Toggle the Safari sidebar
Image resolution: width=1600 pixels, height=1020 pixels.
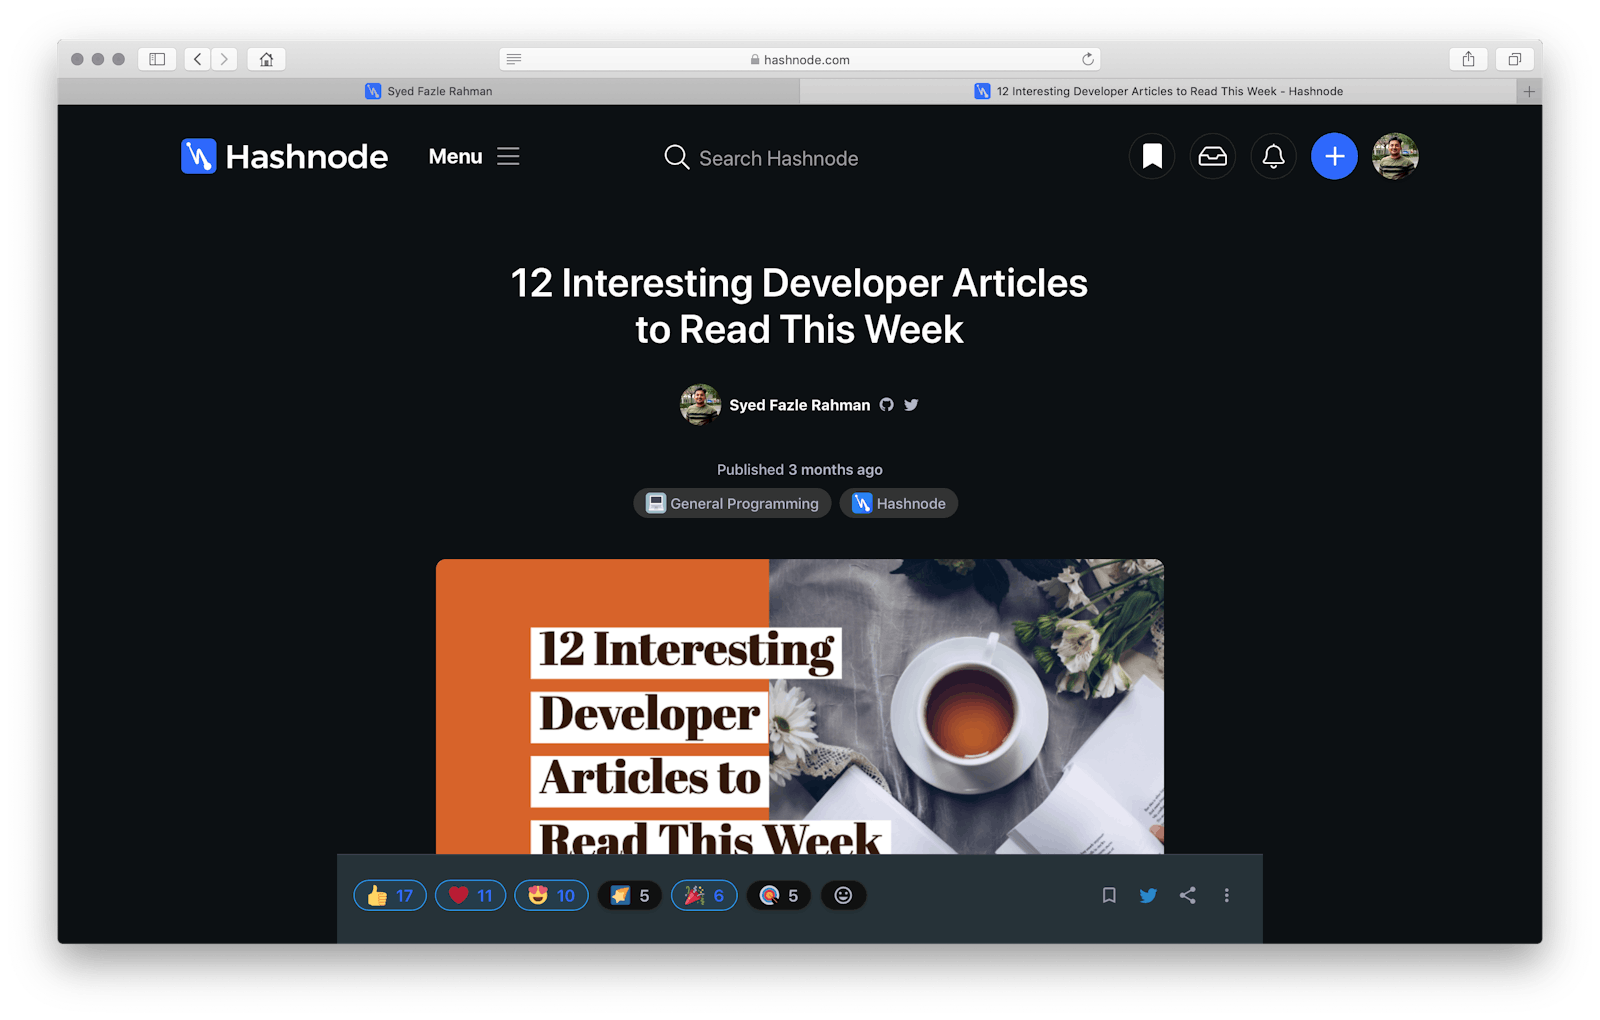[x=157, y=59]
